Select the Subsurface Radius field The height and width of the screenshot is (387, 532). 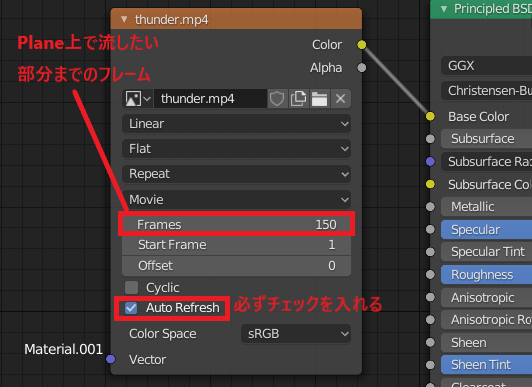click(486, 161)
